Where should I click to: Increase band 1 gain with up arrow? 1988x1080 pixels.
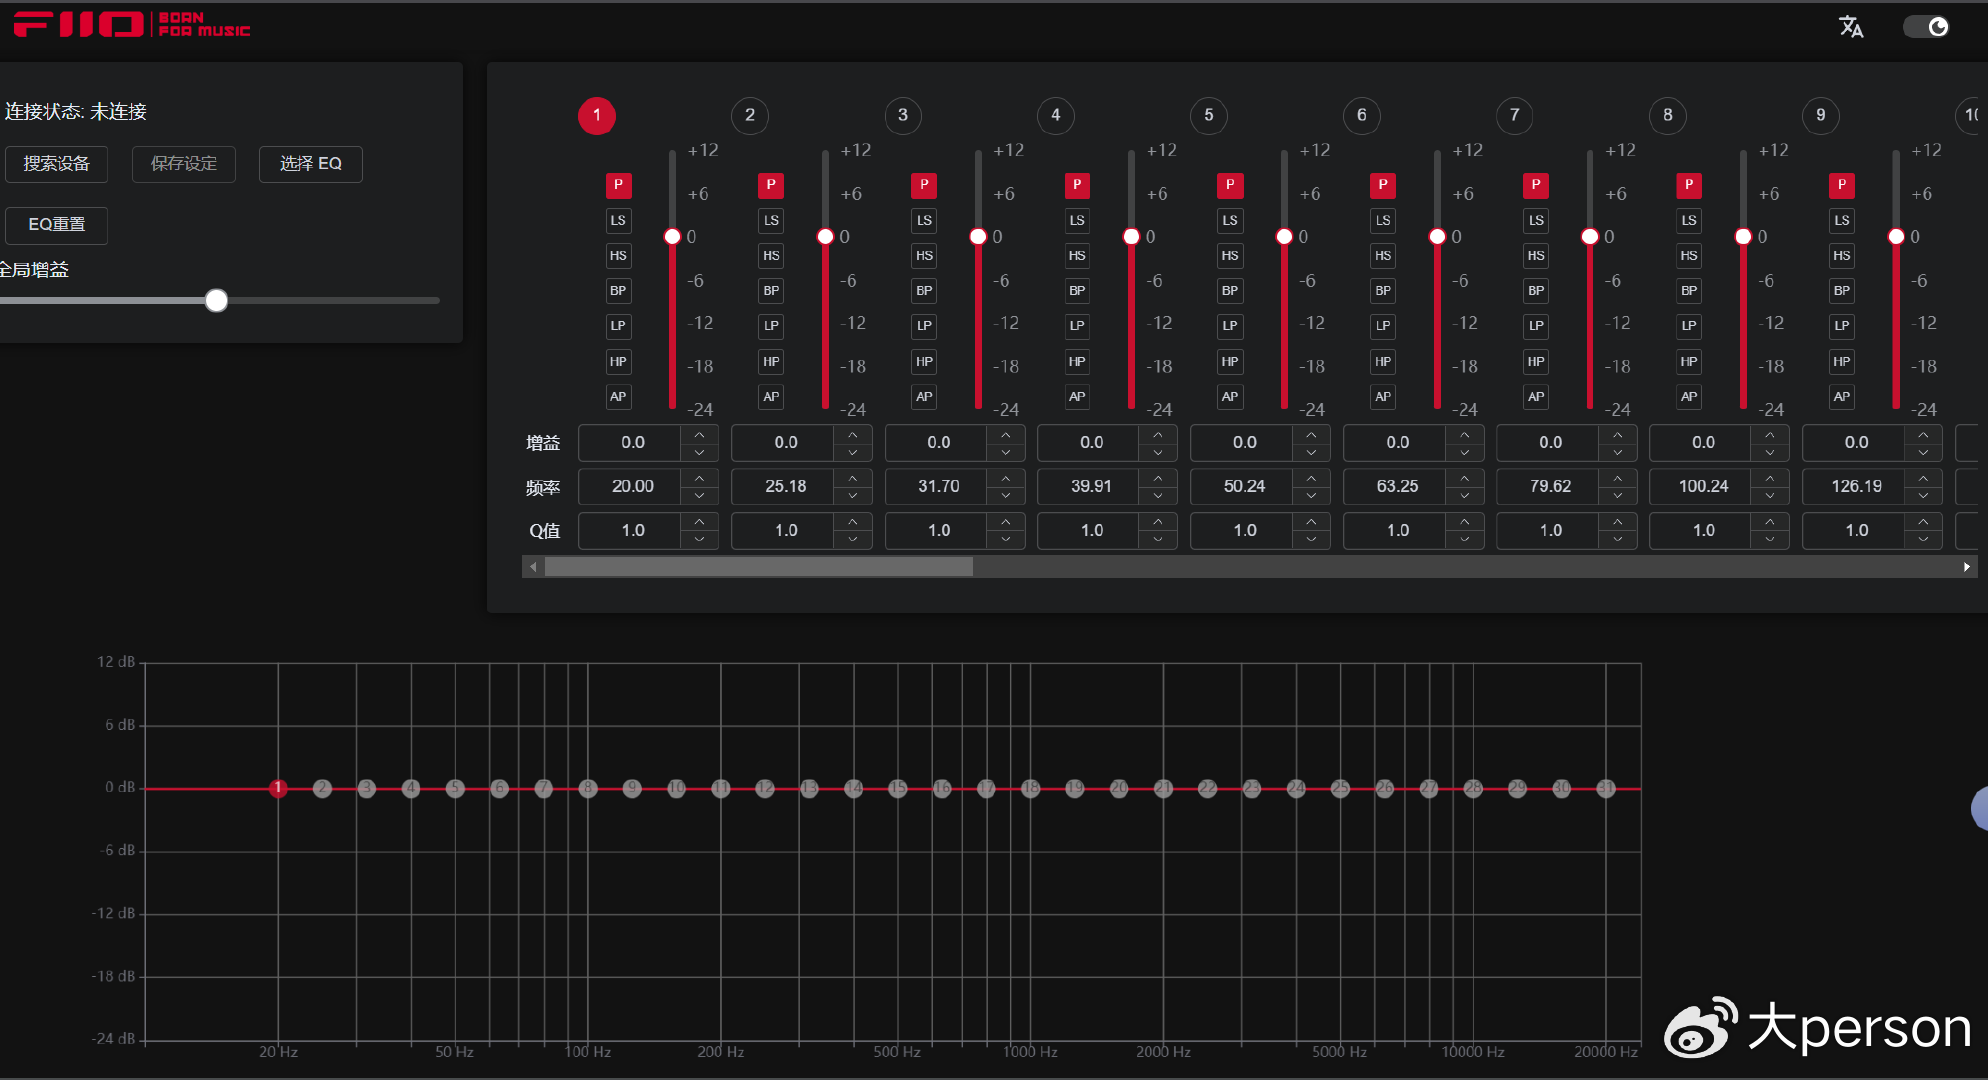click(699, 434)
